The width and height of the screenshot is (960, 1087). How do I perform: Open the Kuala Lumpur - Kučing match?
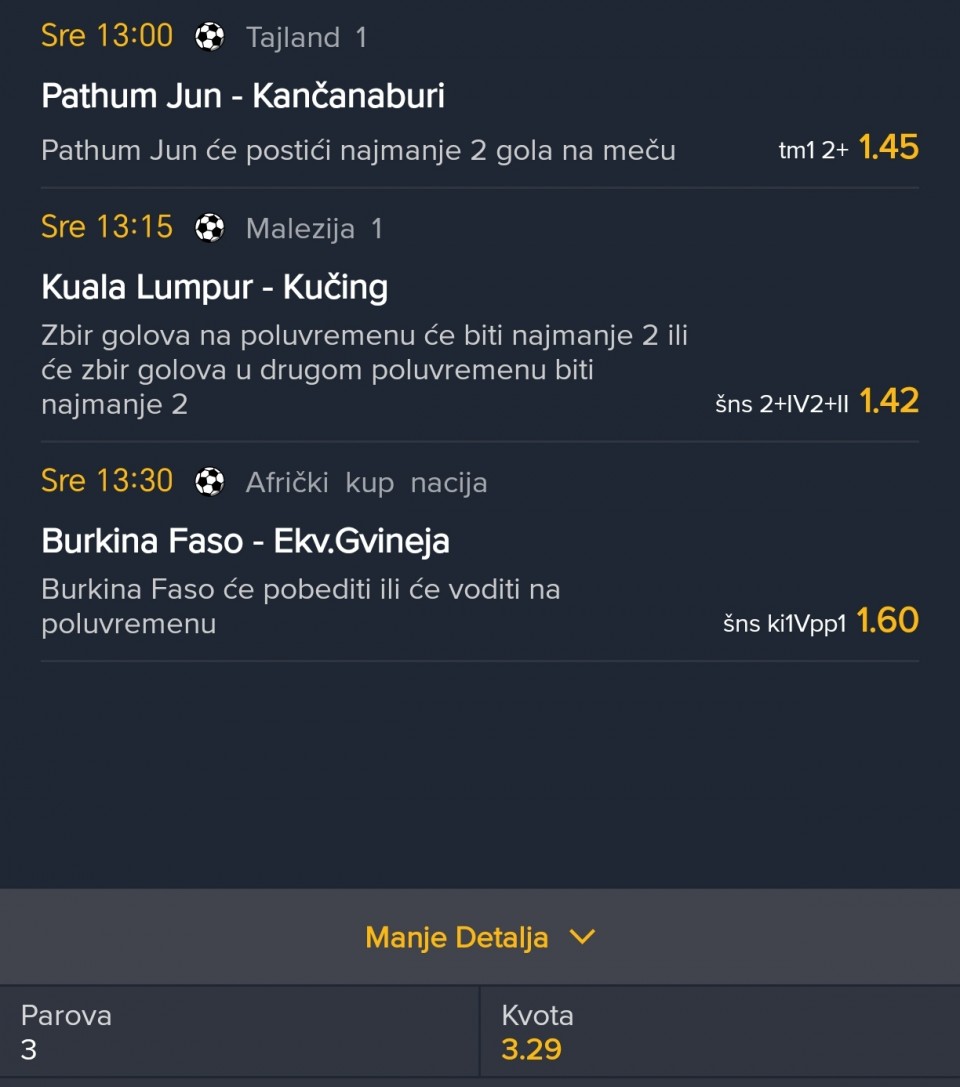coord(215,288)
